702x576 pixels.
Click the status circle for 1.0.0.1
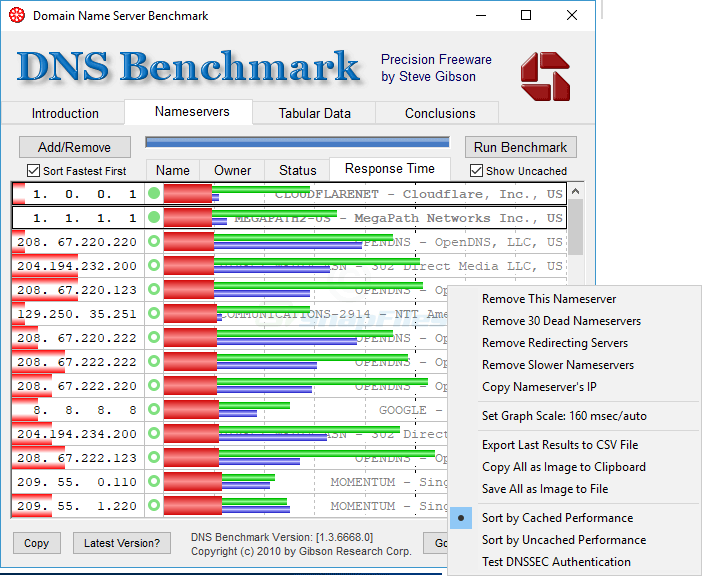154,193
